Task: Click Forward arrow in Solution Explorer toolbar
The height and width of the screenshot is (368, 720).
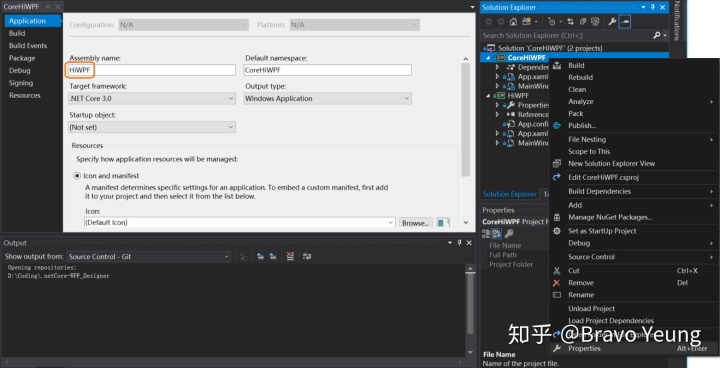Action: click(x=501, y=22)
